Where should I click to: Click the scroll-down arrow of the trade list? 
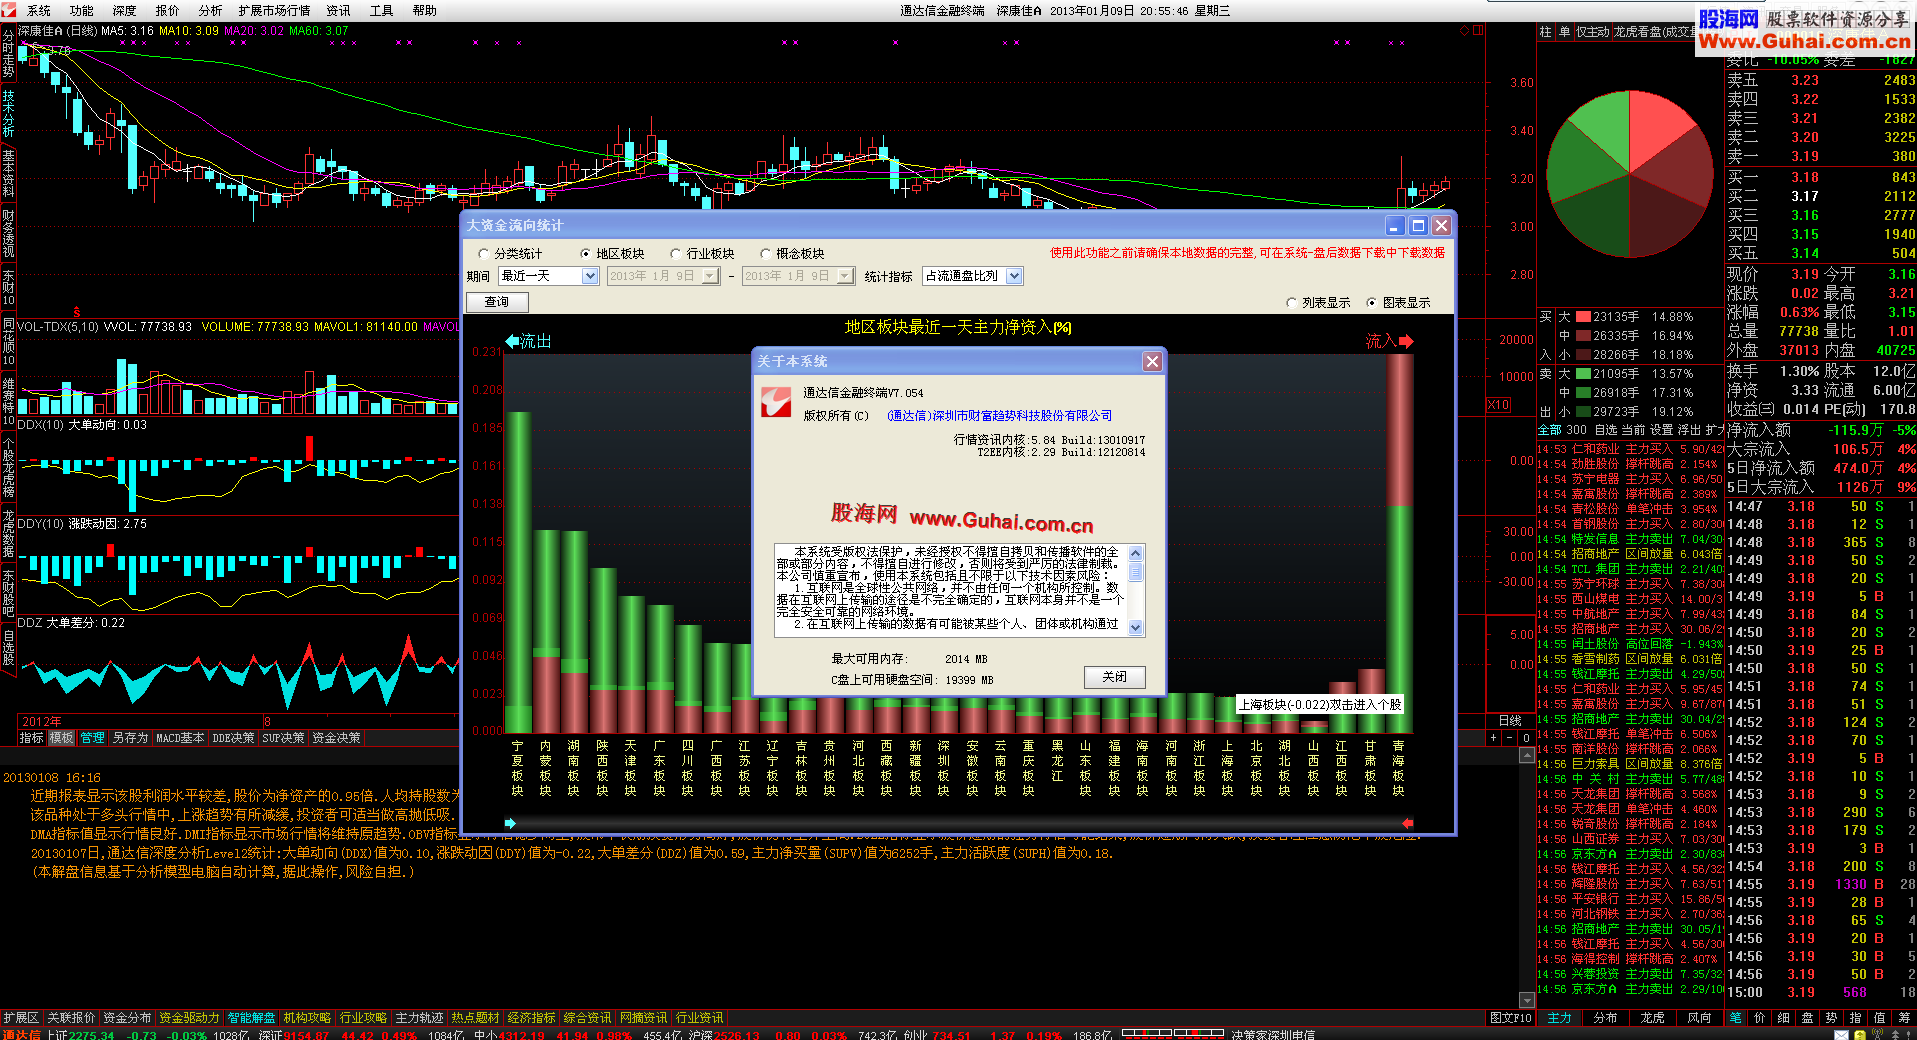[1526, 1000]
